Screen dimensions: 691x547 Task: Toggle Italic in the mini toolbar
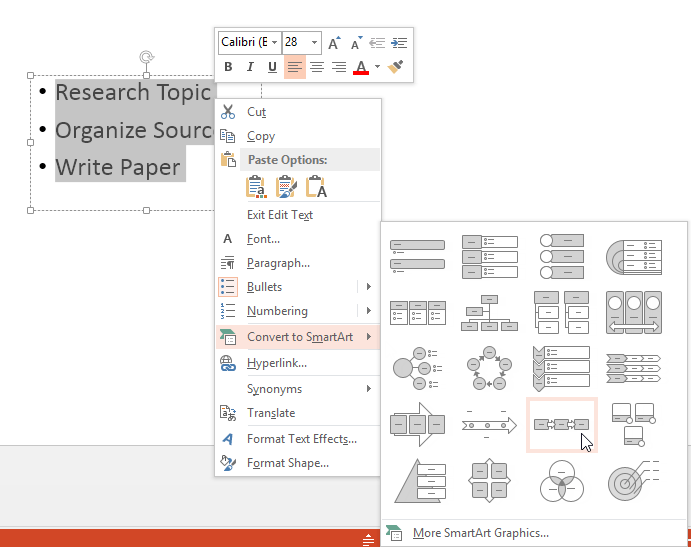coord(250,67)
